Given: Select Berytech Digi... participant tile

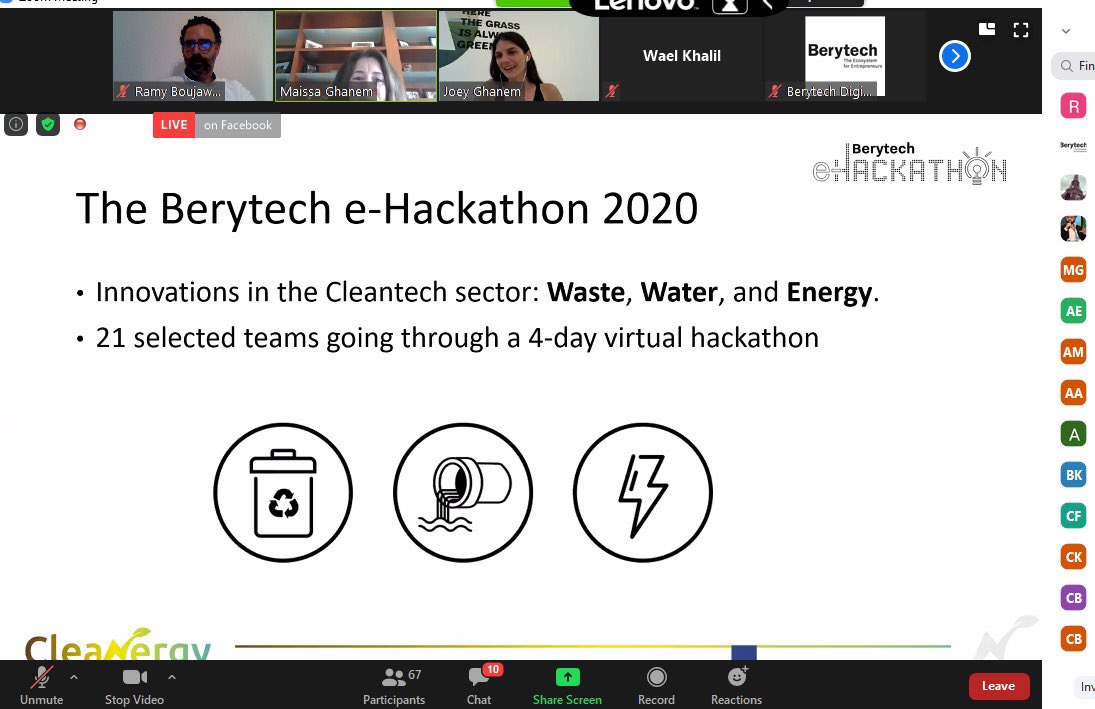Looking at the screenshot, I should [844, 56].
